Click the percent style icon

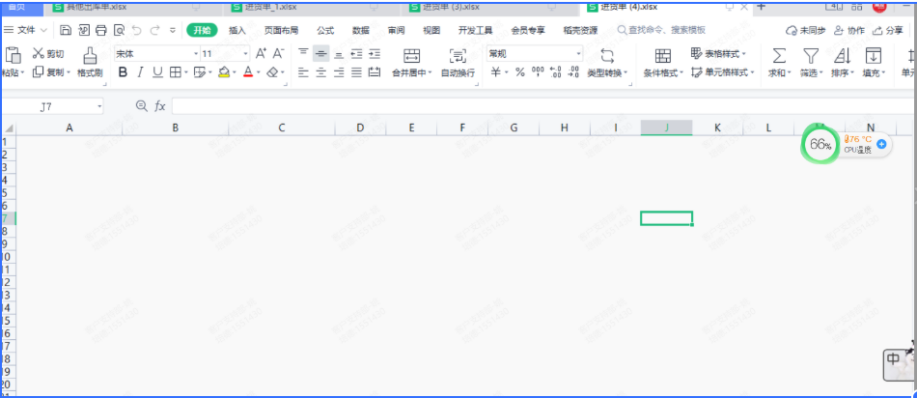coord(520,72)
